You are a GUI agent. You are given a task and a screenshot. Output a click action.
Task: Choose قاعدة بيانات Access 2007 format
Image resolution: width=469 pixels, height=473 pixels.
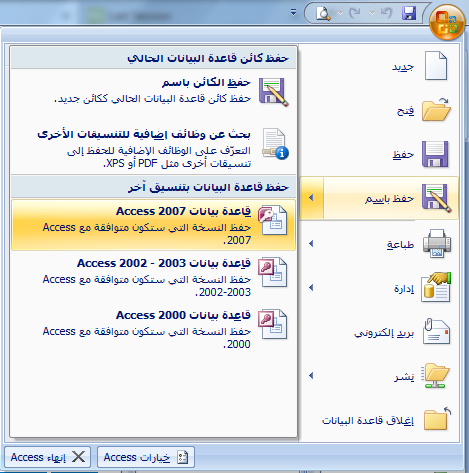tap(153, 225)
